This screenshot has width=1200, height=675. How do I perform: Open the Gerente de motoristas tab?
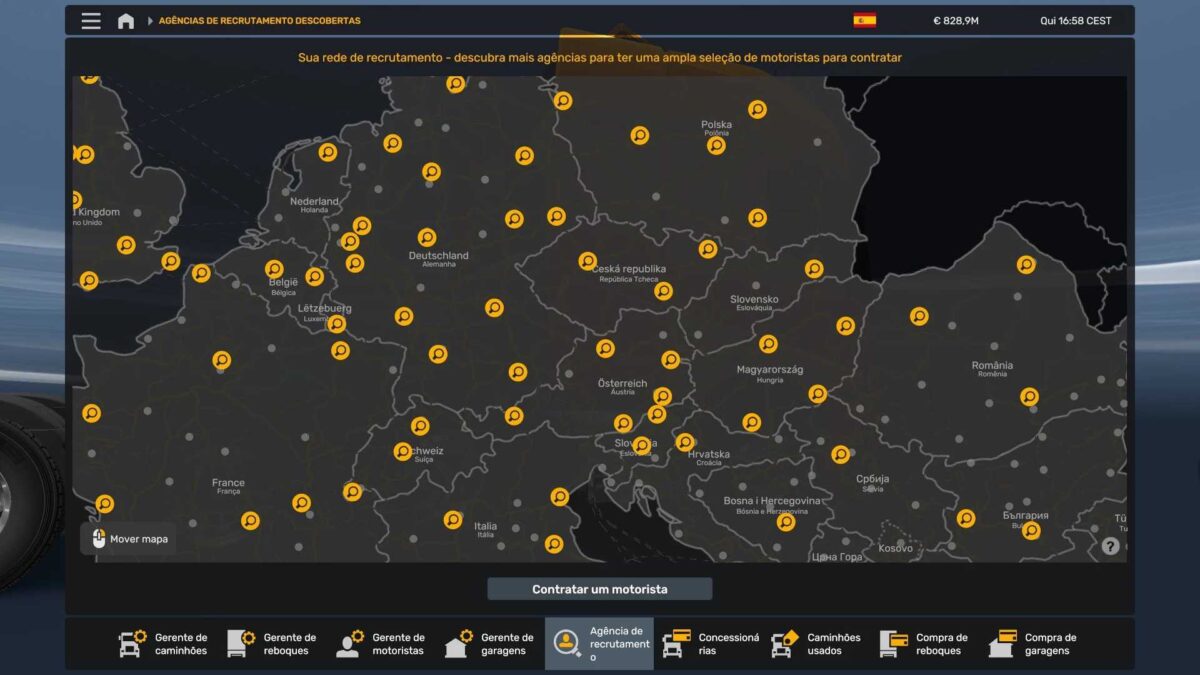click(x=381, y=644)
